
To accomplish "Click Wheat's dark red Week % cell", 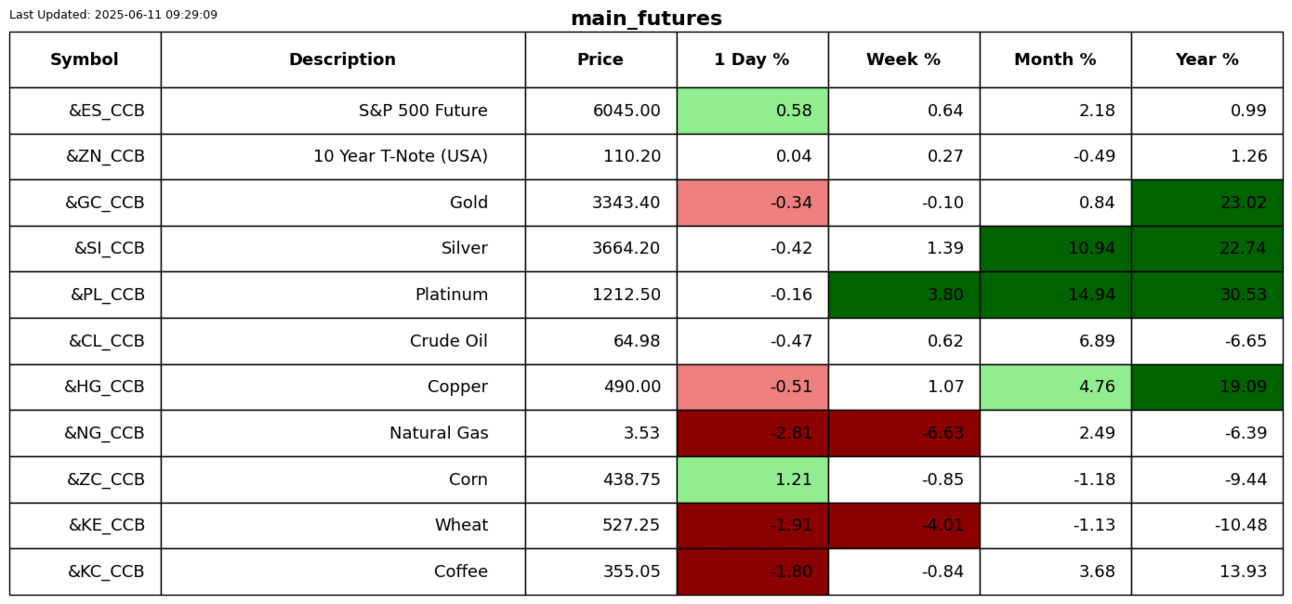I will point(903,526).
